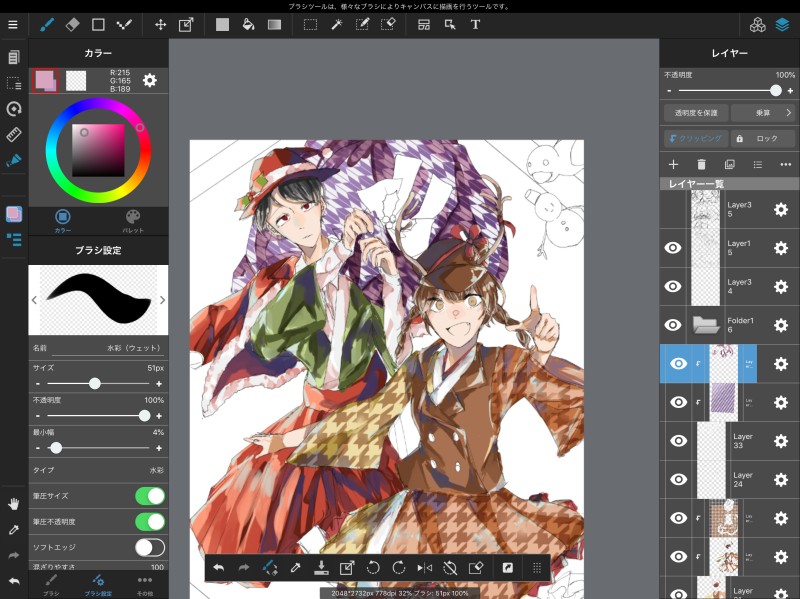Decrease layer opacity with minus button
This screenshot has height=599, width=800.
pyautogui.click(x=669, y=91)
